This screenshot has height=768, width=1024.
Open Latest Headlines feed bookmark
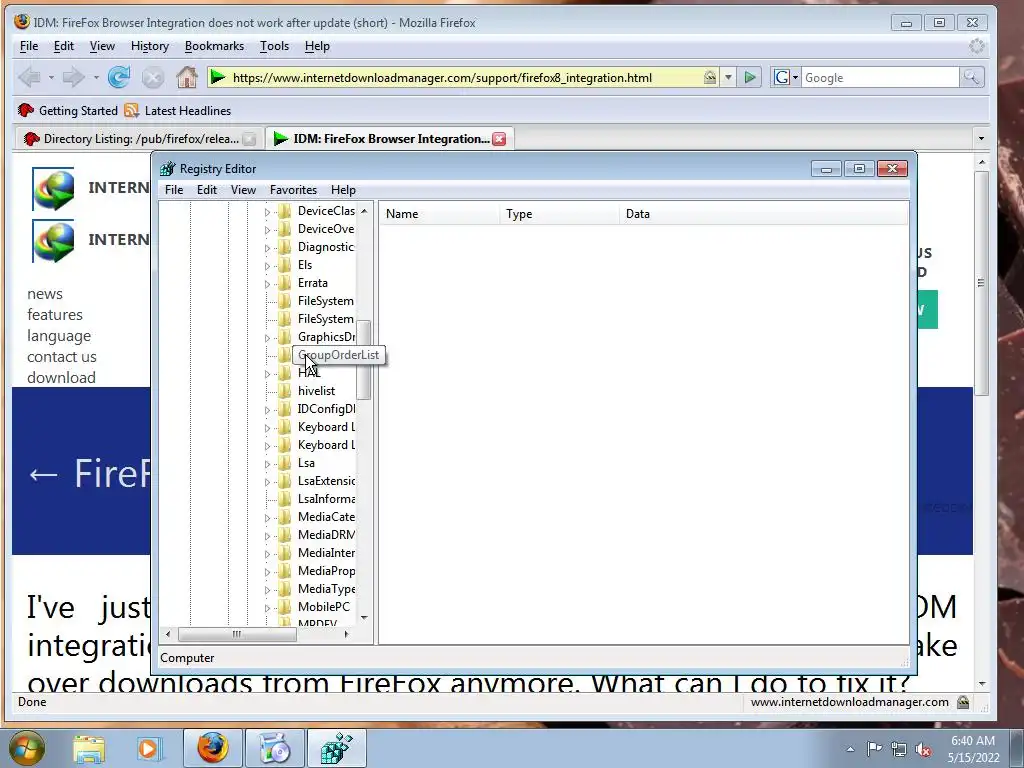coord(178,110)
